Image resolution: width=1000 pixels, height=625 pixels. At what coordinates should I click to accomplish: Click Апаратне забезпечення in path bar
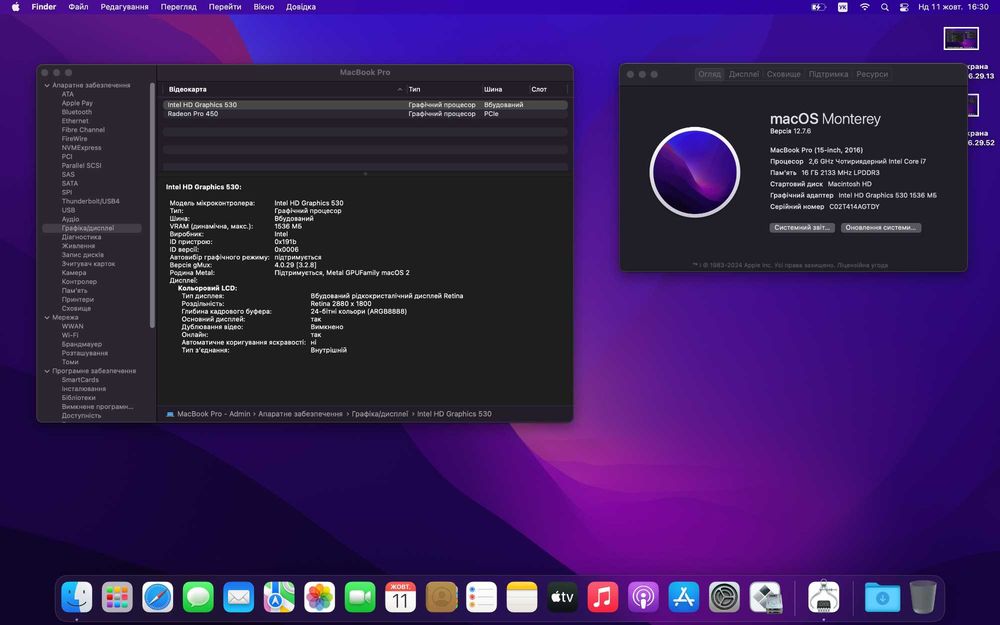pos(300,414)
